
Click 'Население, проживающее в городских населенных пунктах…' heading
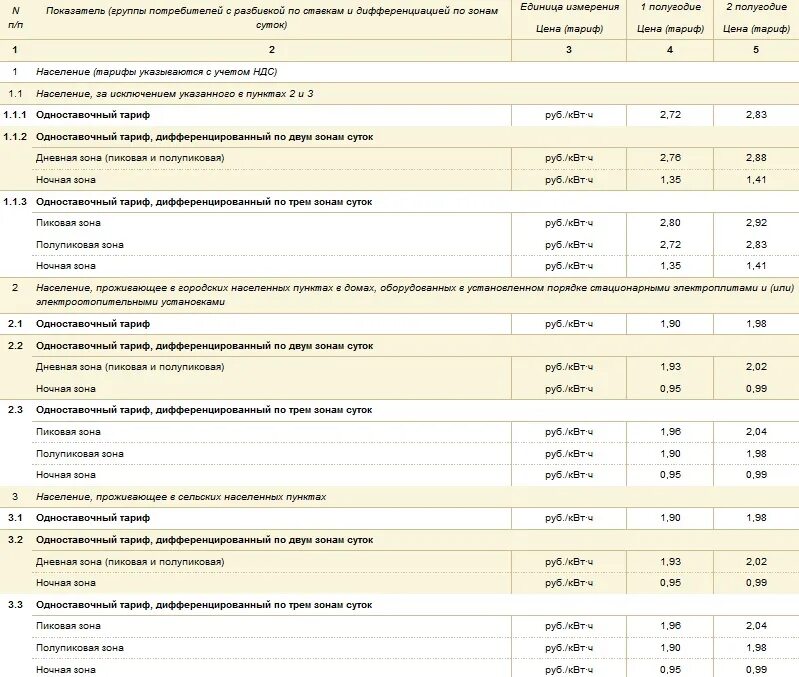pos(415,295)
